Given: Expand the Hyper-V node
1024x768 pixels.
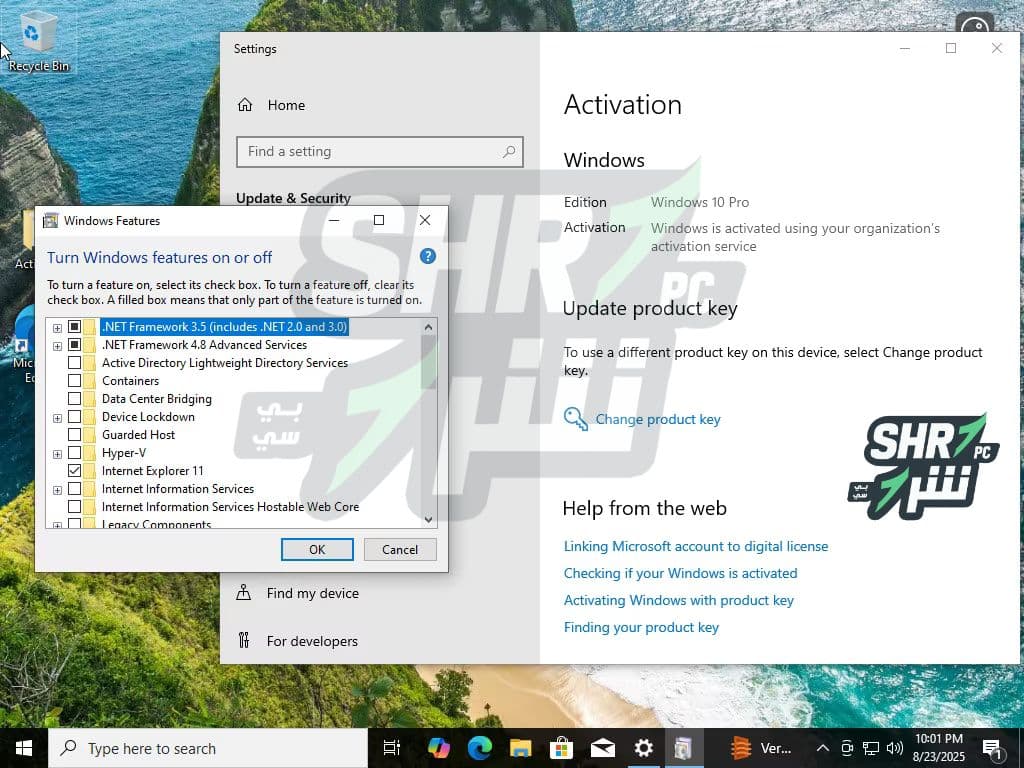Looking at the screenshot, I should [x=57, y=454].
